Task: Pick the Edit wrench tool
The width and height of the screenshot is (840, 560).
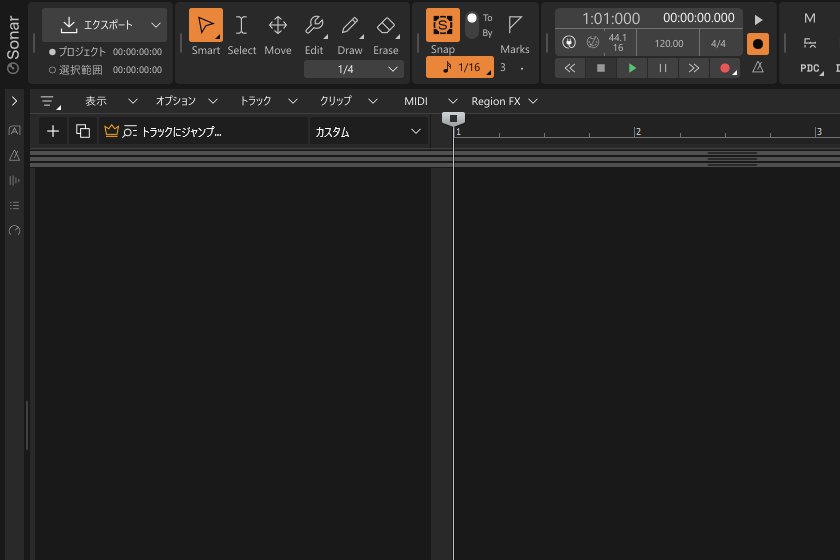Action: click(x=314, y=26)
